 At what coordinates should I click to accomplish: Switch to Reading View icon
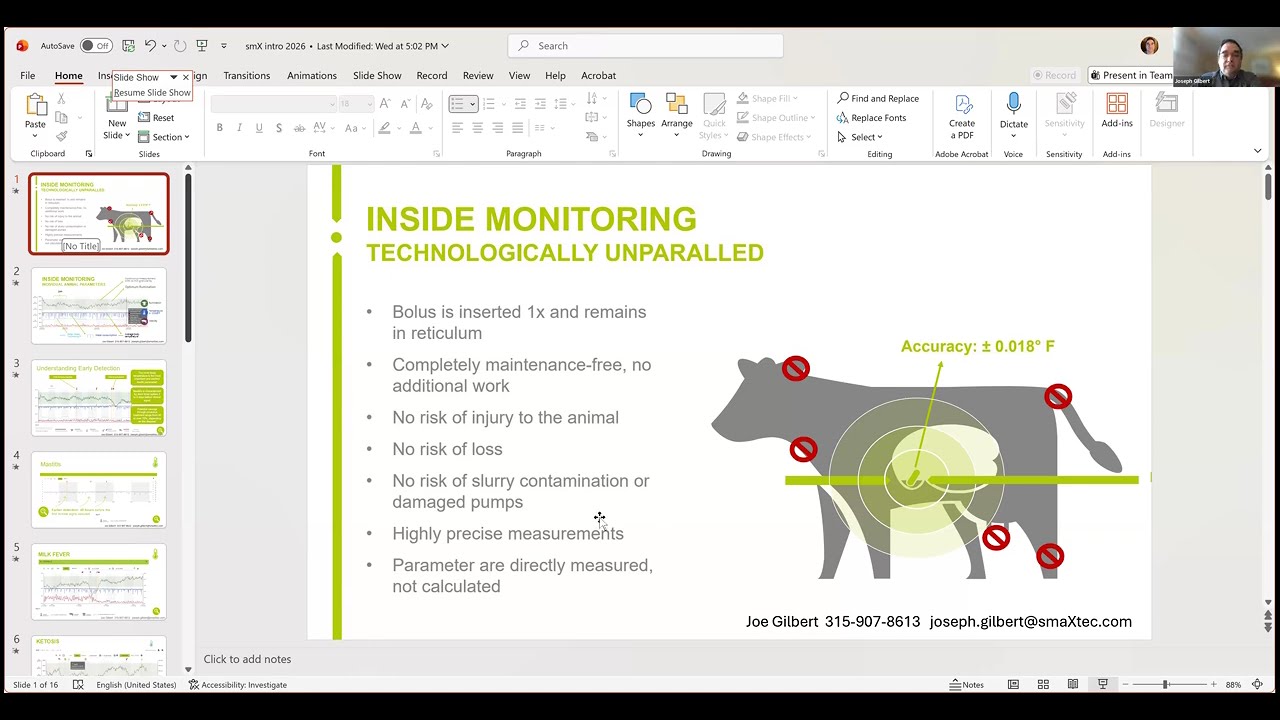click(x=1073, y=685)
